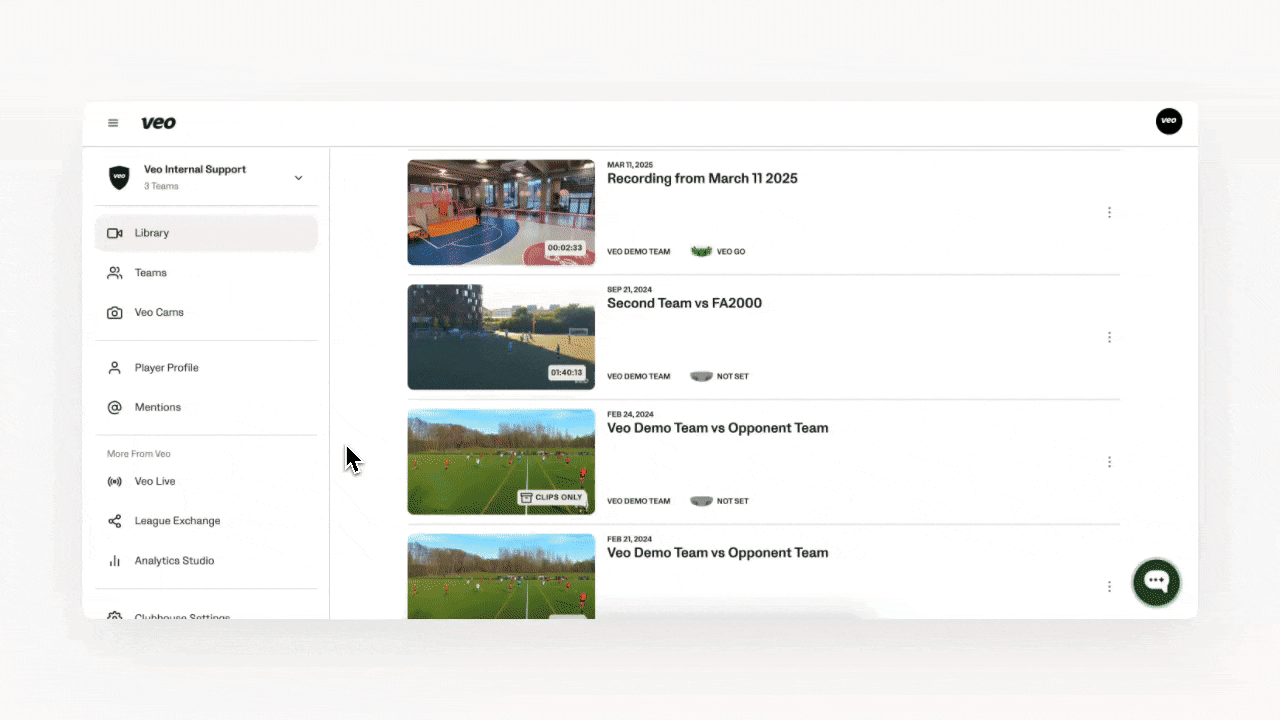Click the Library camera icon
Image resolution: width=1280 pixels, height=720 pixels.
[x=115, y=233]
